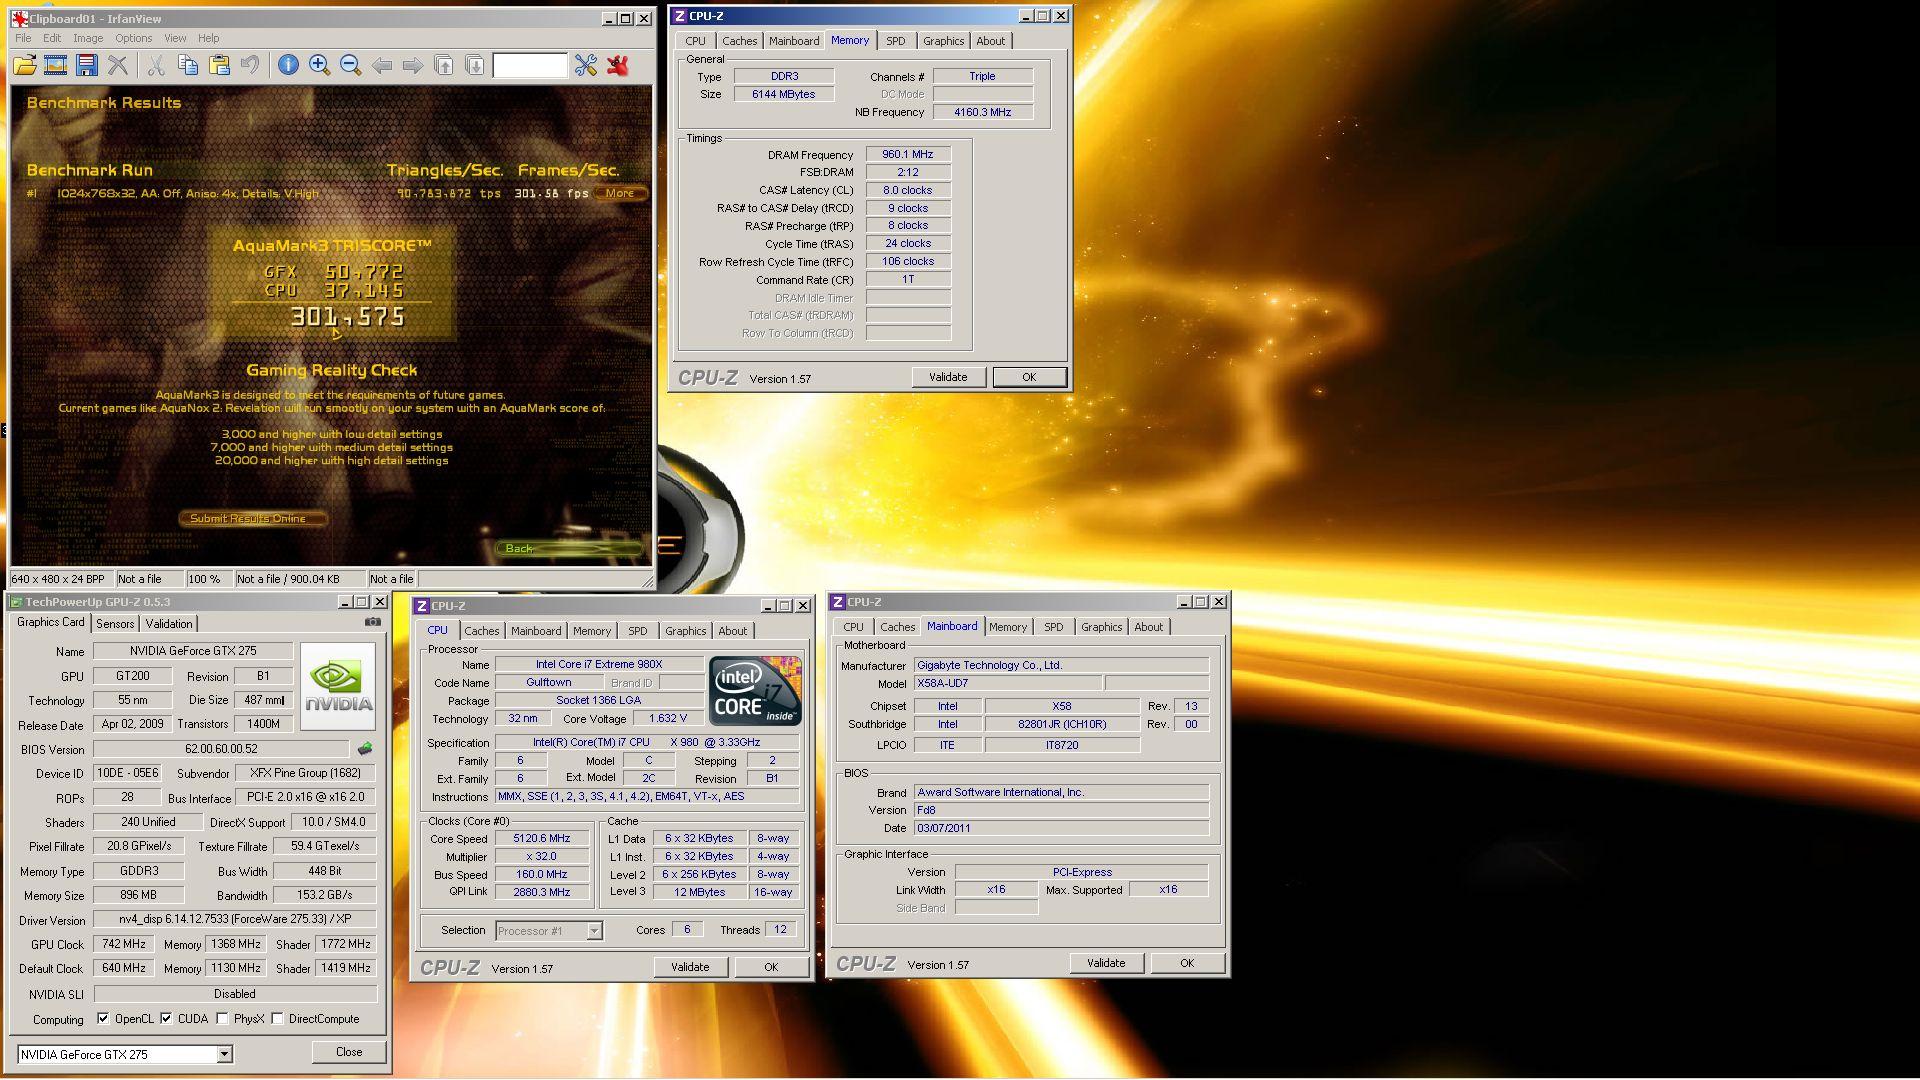Click Submit Results Online in AquaMark

tap(254, 518)
